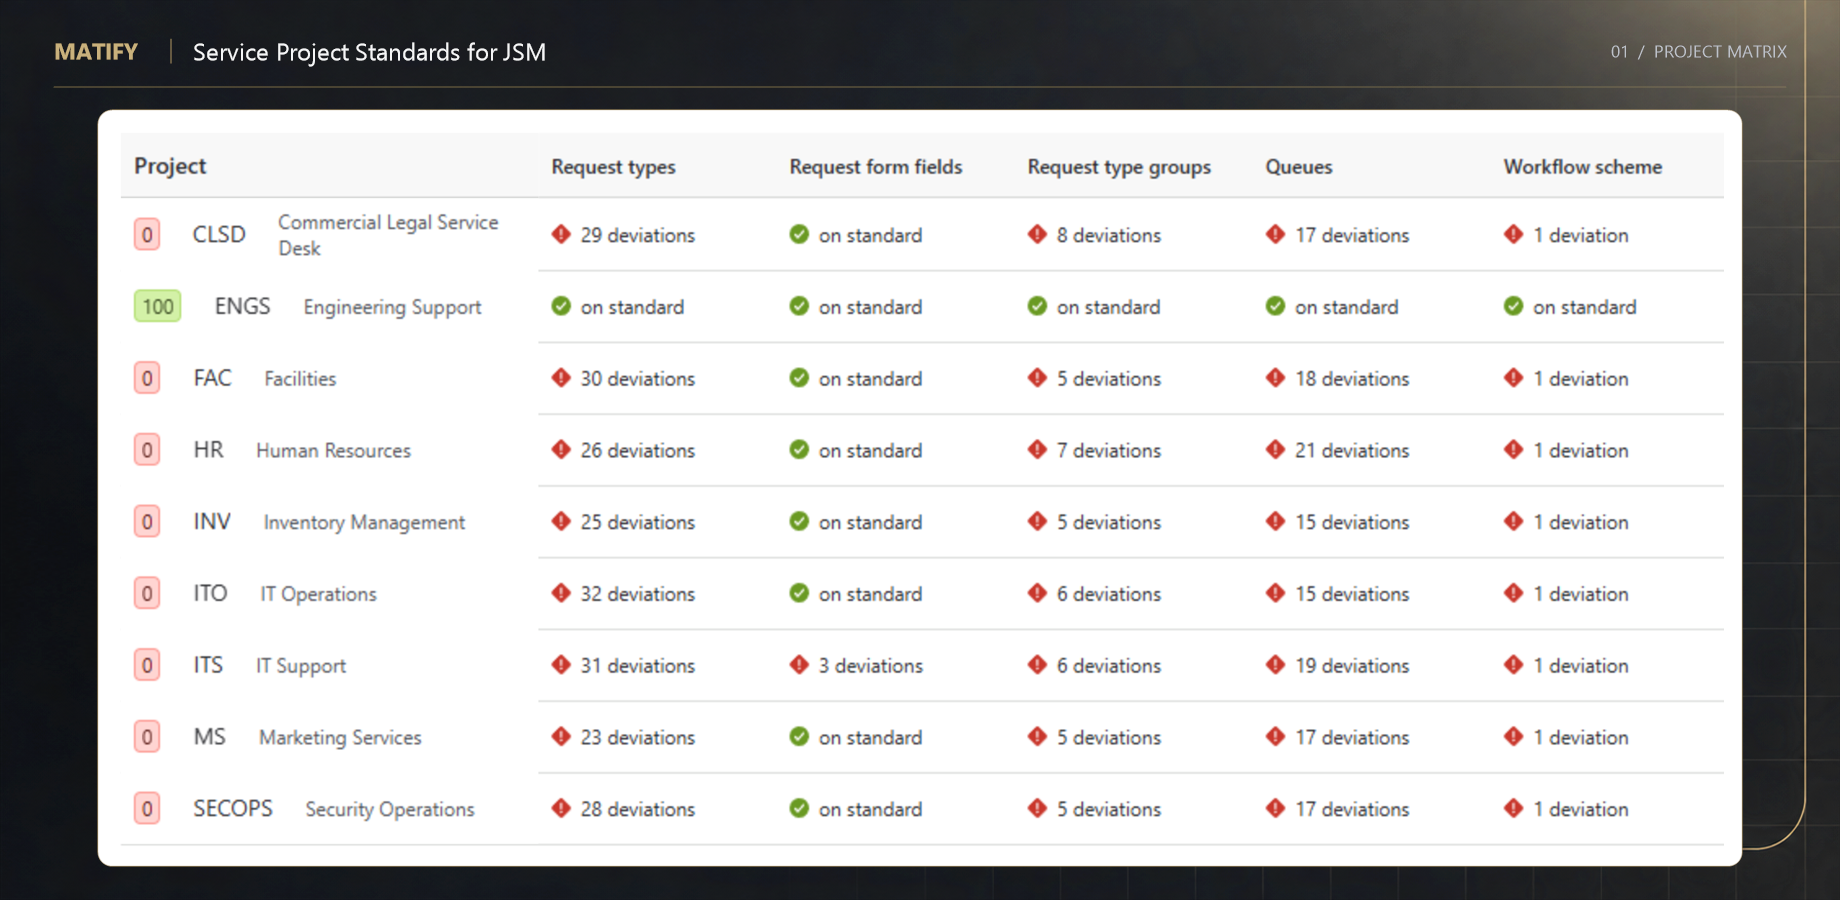Click the '29 deviations' cell text
Viewport: 1840px width, 900px height.
click(637, 235)
